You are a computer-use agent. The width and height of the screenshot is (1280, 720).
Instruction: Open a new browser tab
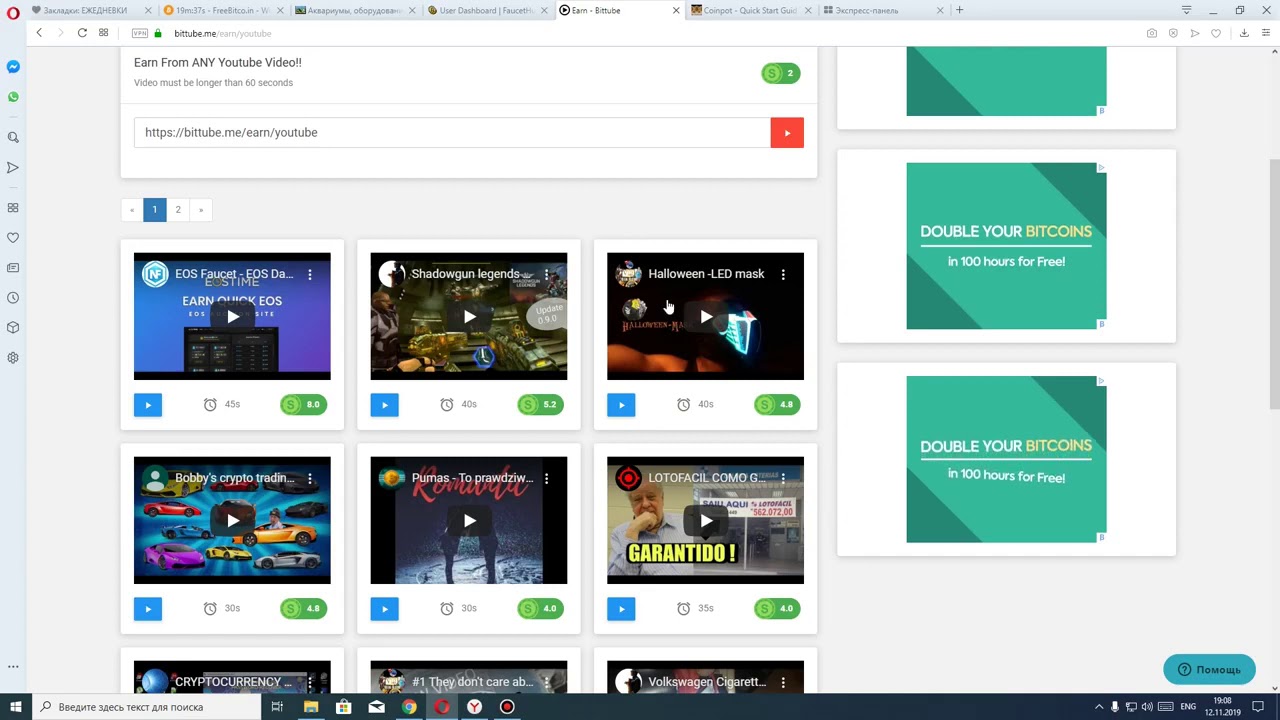959,10
